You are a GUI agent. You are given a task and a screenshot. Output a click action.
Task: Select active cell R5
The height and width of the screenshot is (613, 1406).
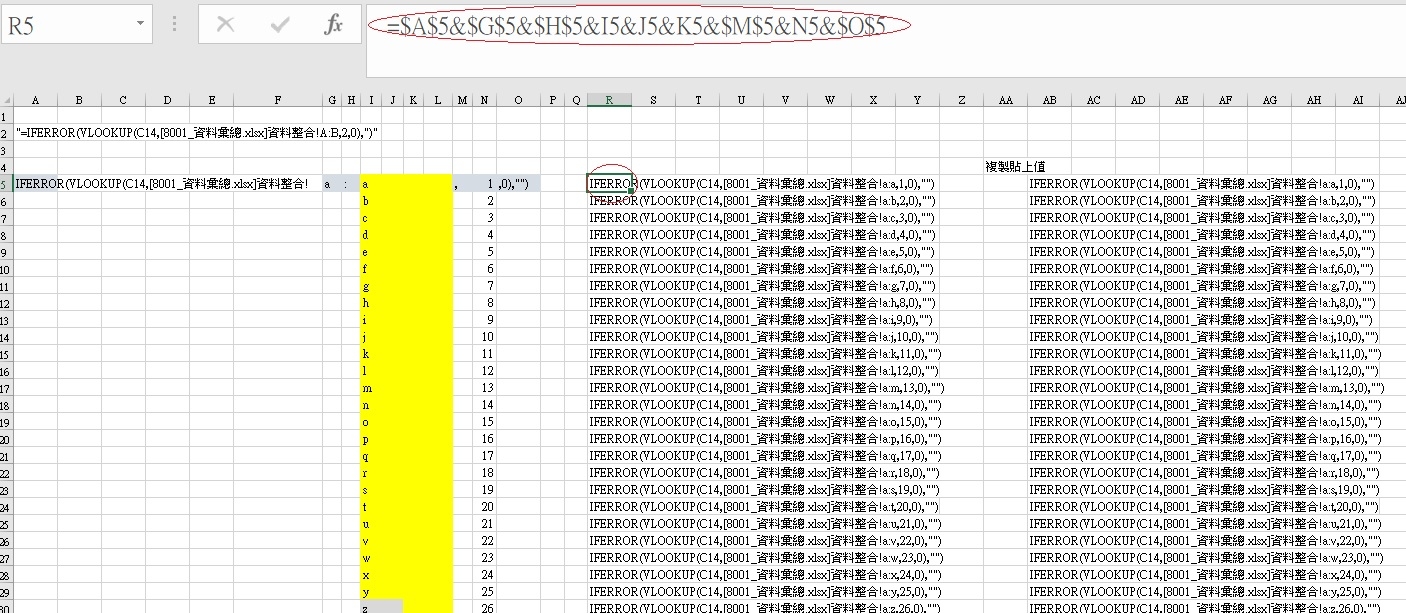pos(609,183)
